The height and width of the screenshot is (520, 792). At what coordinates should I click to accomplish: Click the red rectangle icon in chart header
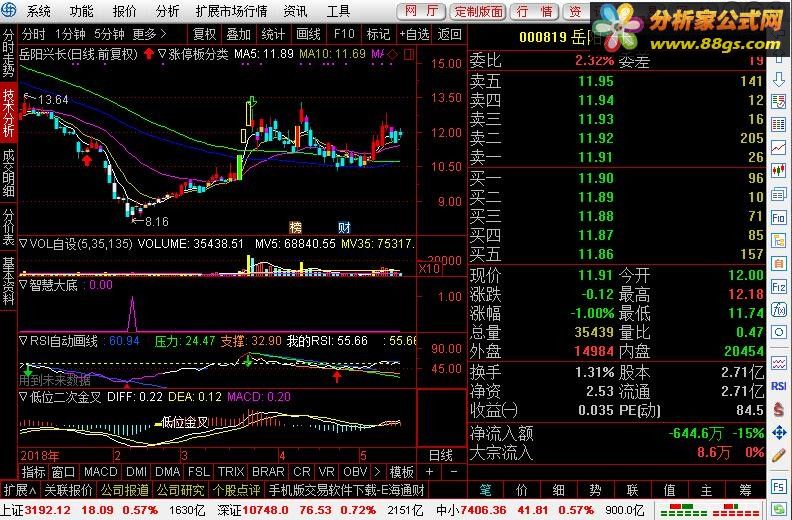point(409,54)
